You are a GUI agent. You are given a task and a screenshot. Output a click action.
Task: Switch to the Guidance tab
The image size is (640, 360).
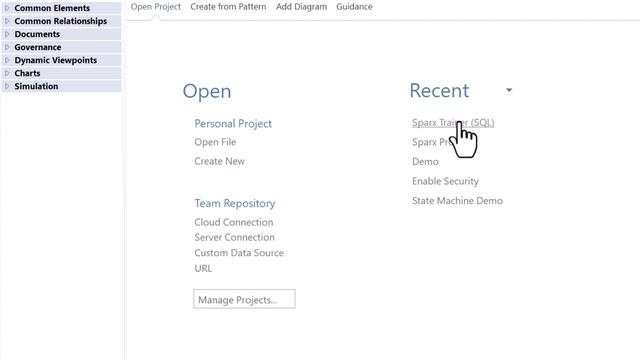pyautogui.click(x=354, y=7)
